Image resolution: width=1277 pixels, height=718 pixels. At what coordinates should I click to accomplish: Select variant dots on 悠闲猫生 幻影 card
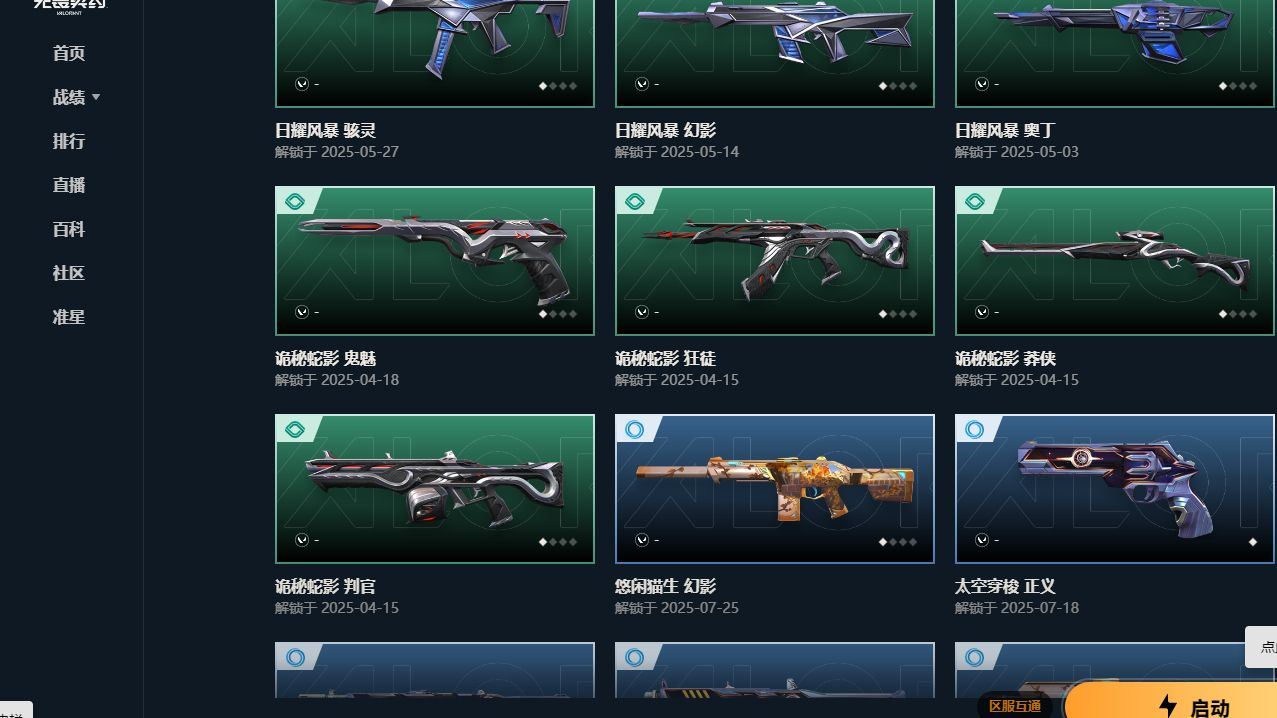point(898,541)
